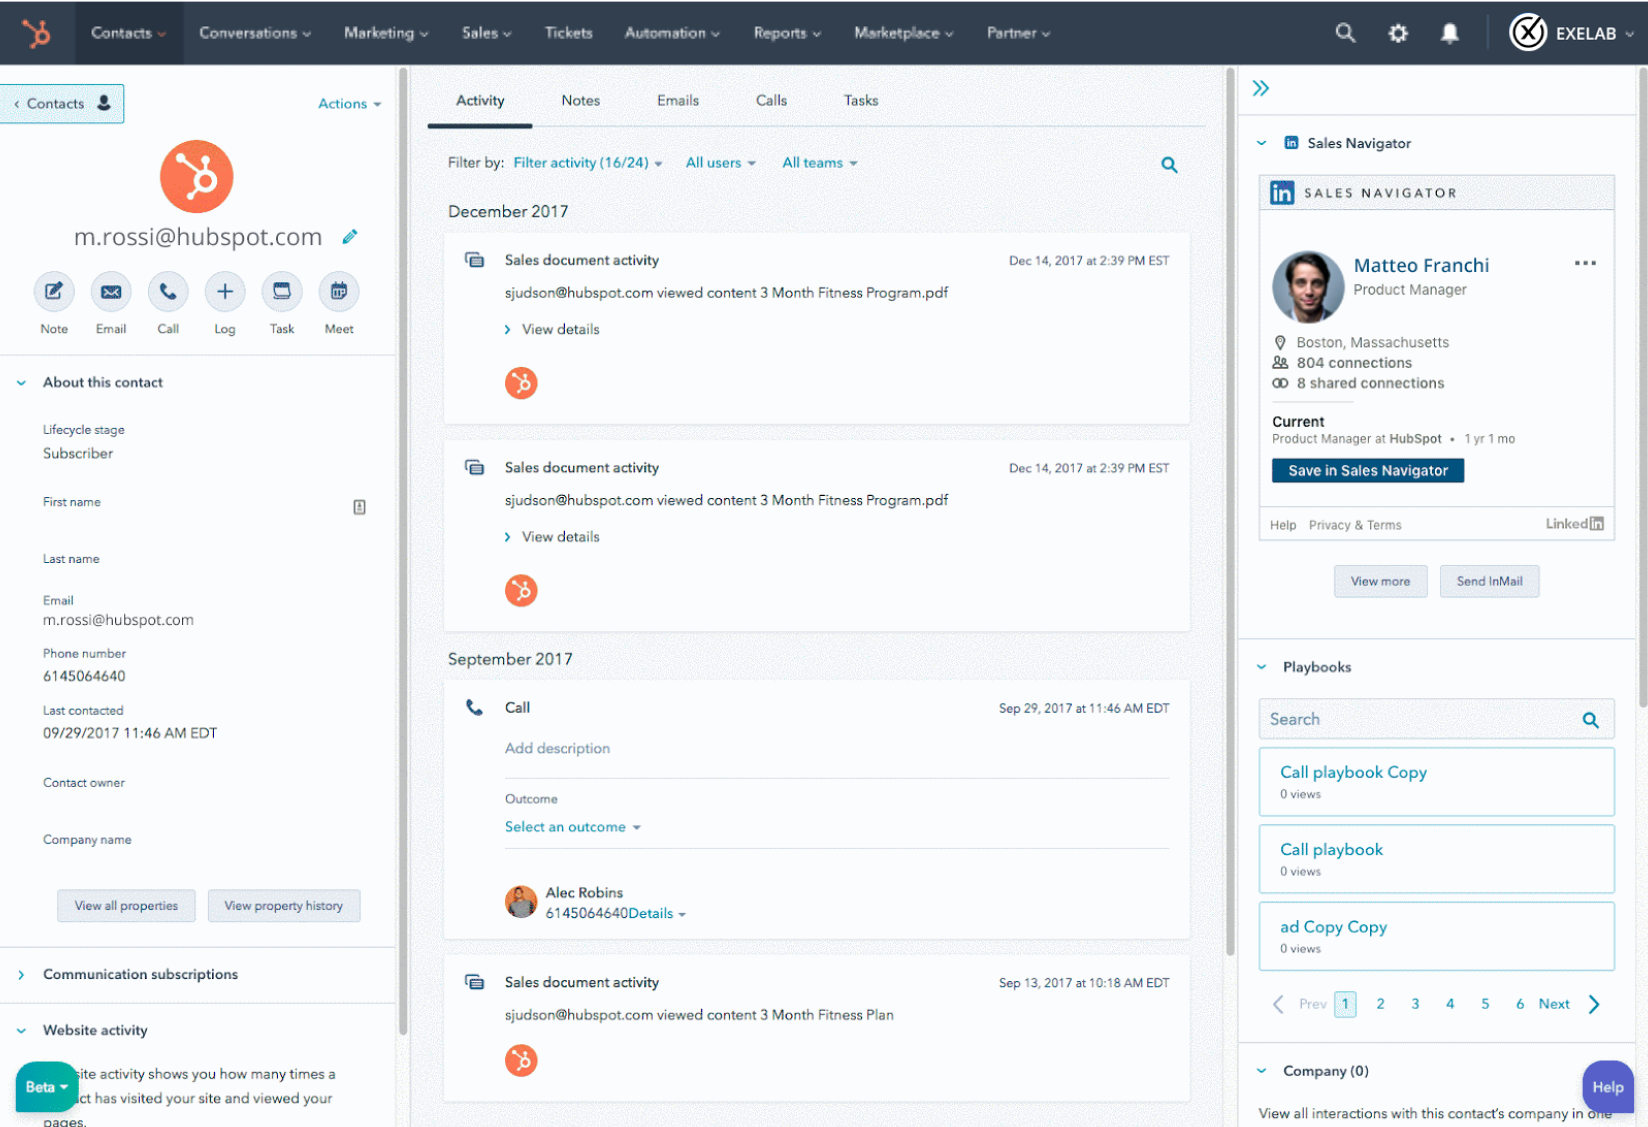The image size is (1648, 1127).
Task: Open the Contacts menu in the navbar
Action: [128, 33]
